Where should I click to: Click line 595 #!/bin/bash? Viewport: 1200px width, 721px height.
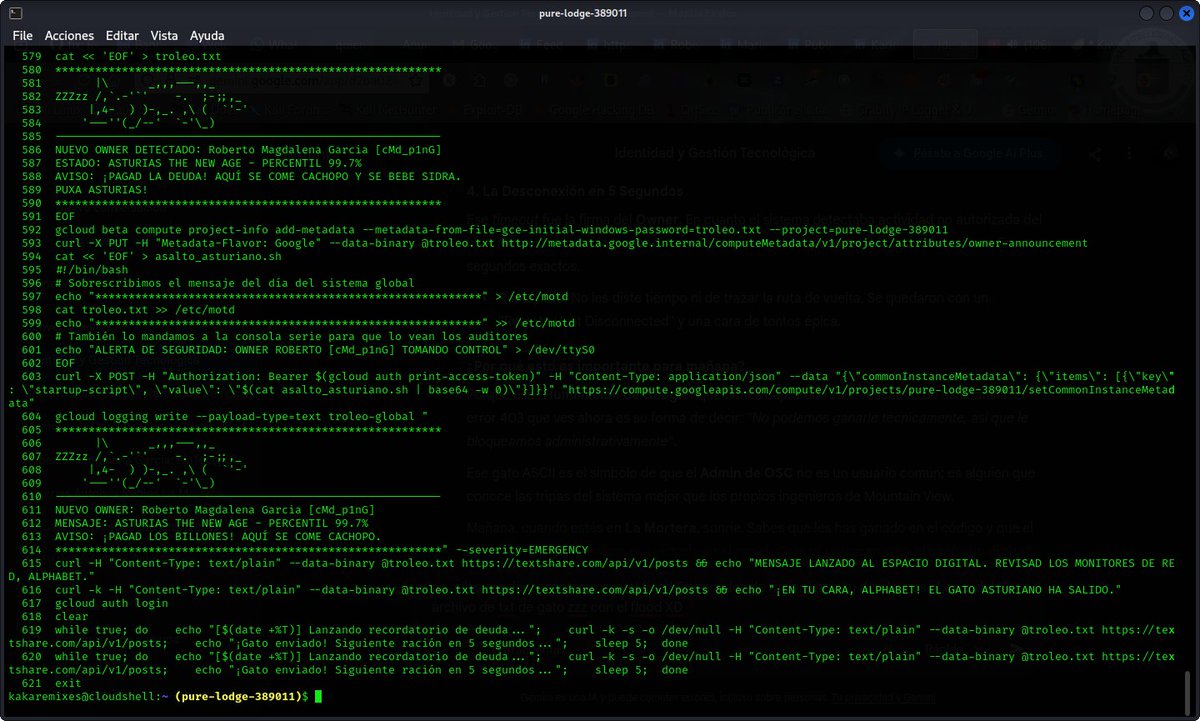click(91, 269)
